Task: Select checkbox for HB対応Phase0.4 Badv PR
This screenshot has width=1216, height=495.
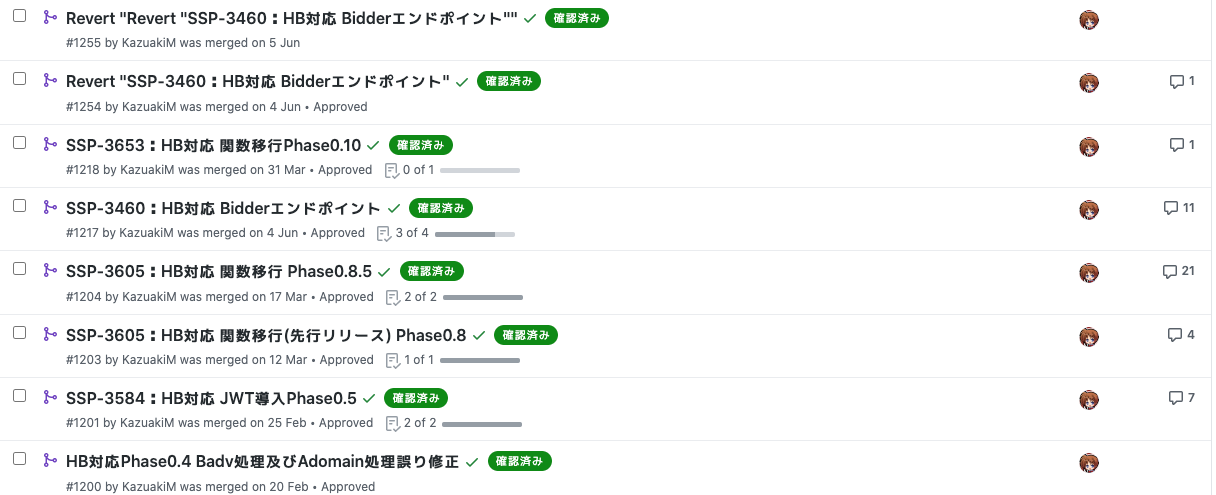Action: click(x=19, y=459)
